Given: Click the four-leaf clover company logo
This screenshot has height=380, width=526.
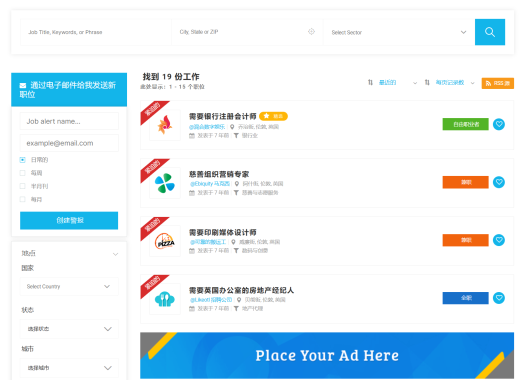Looking at the screenshot, I should (x=165, y=183).
